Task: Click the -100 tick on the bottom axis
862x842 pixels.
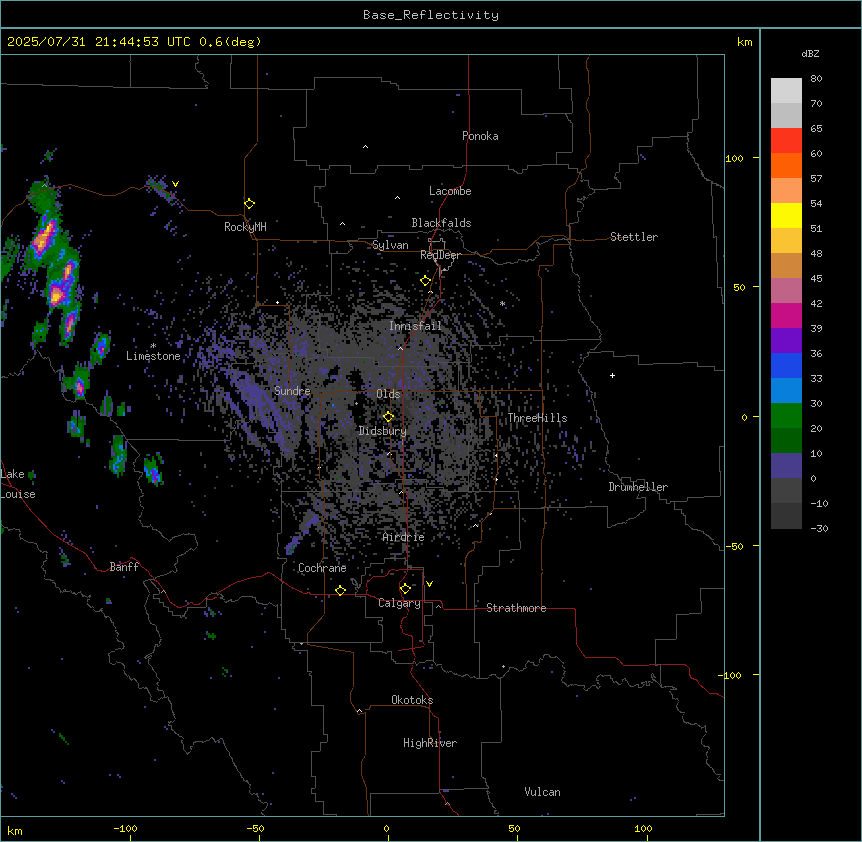Action: click(x=125, y=828)
